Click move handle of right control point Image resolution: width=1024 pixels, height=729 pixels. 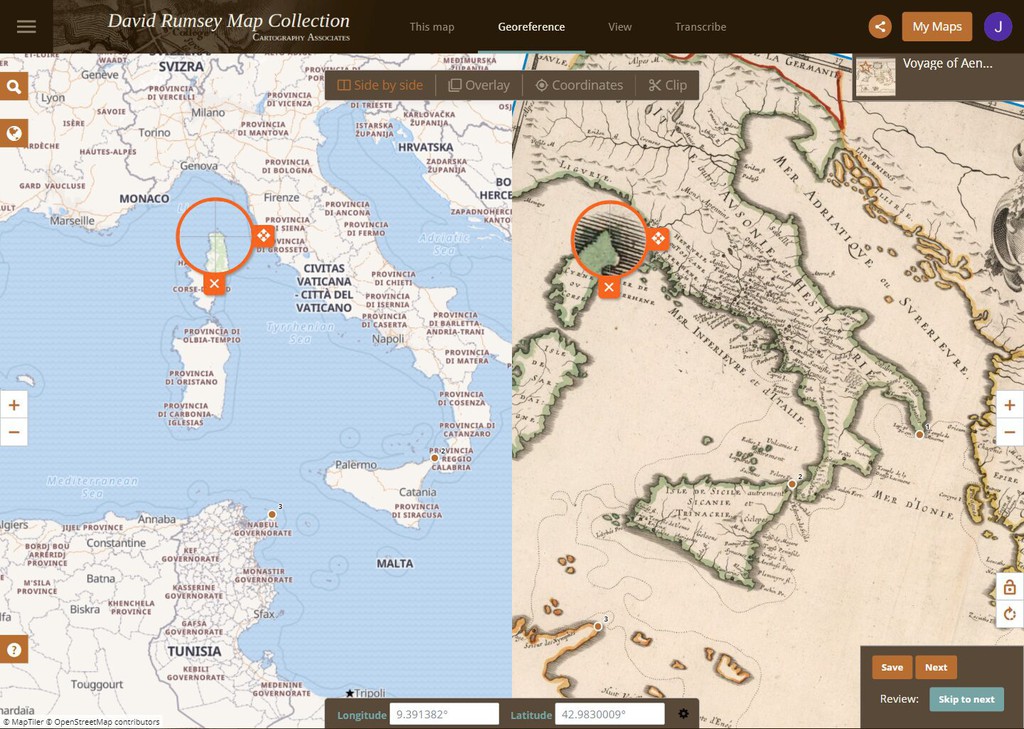(658, 238)
